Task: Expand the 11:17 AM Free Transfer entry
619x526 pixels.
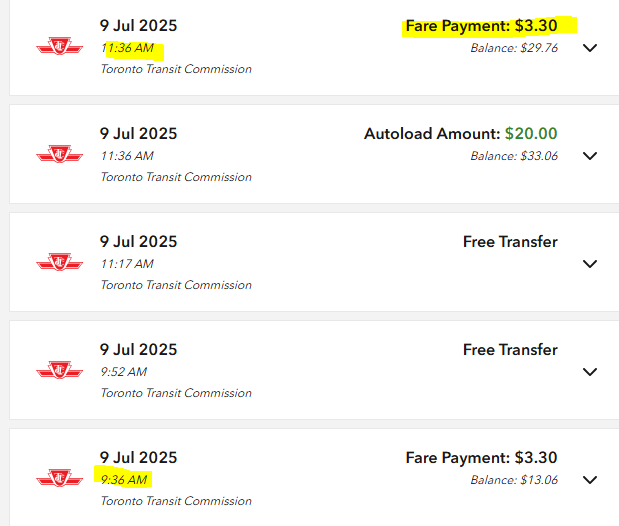Action: point(590,264)
